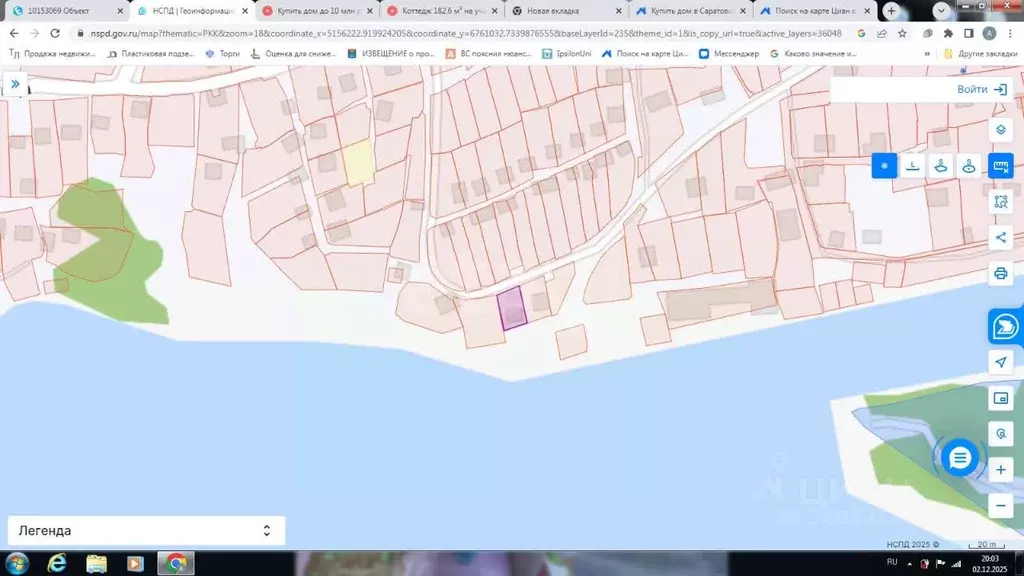Open the chat assistant bubble
Screen dimensions: 1024x576
click(x=960, y=458)
